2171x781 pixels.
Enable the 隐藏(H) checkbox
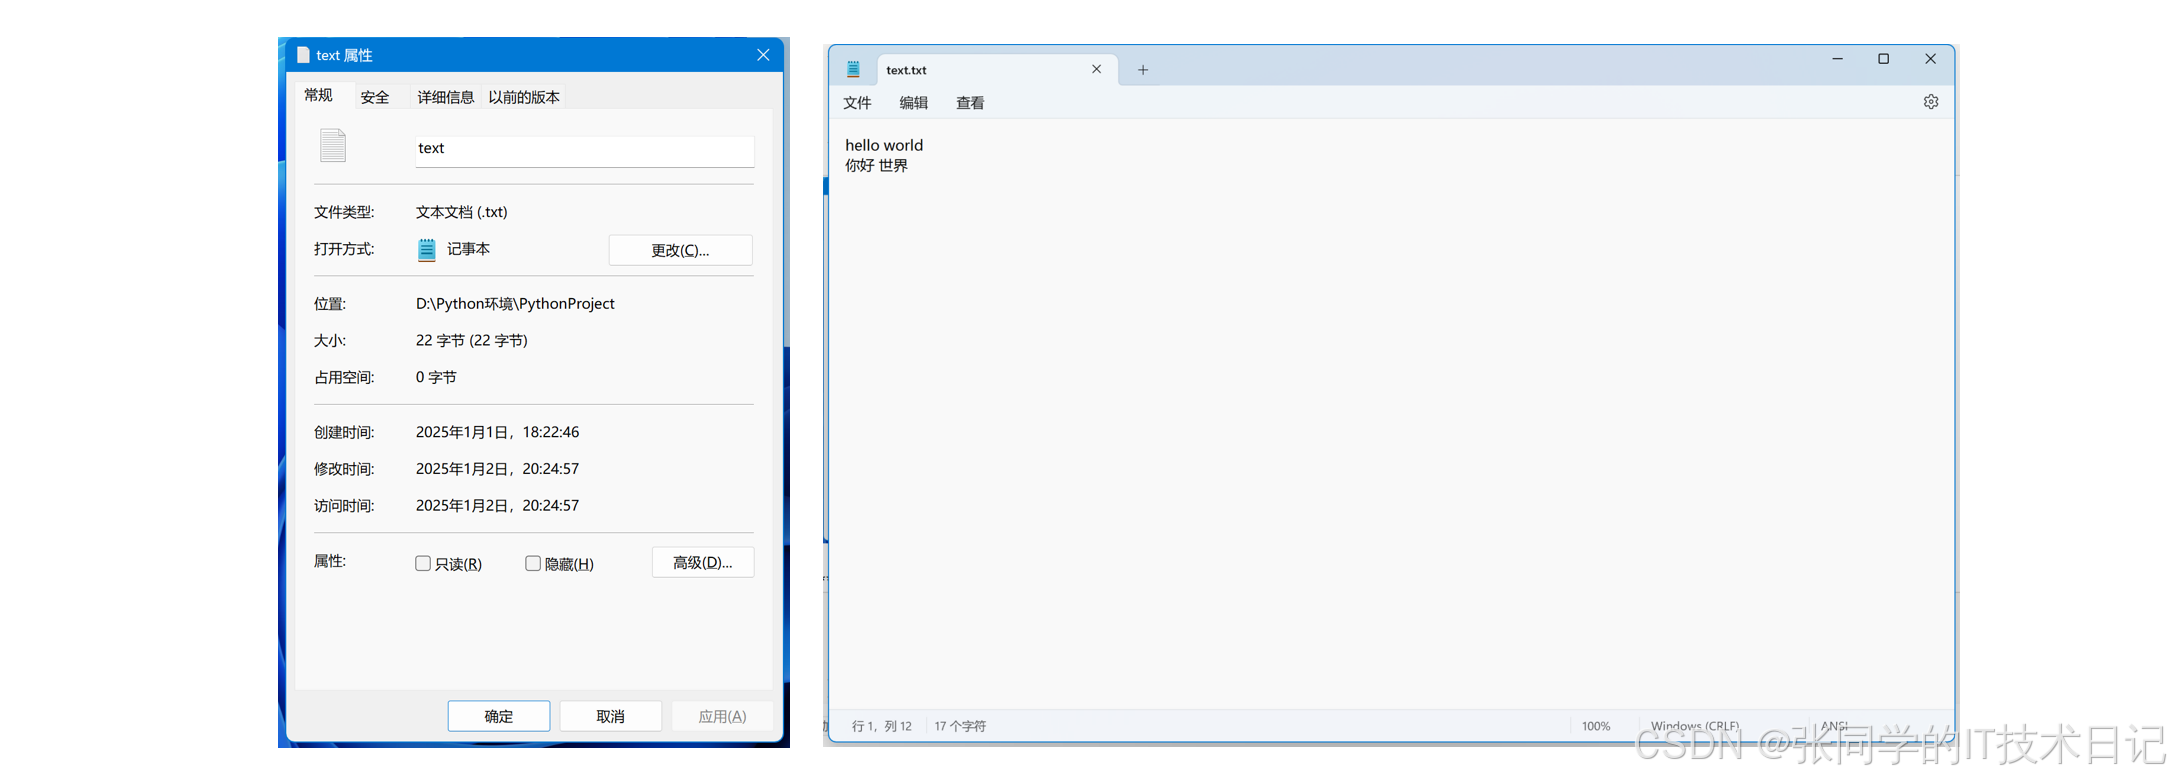click(x=533, y=563)
